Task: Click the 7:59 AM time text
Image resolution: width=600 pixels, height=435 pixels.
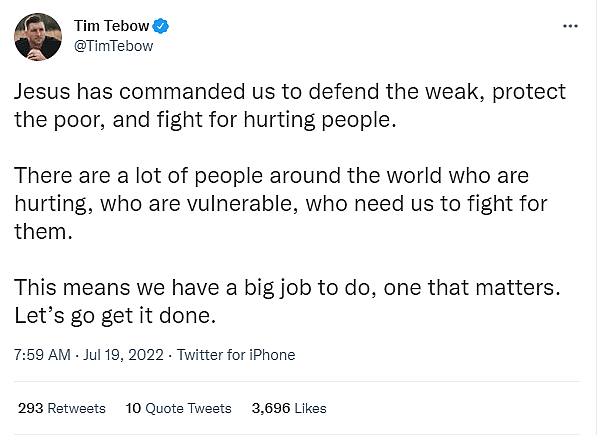Action: pos(41,354)
